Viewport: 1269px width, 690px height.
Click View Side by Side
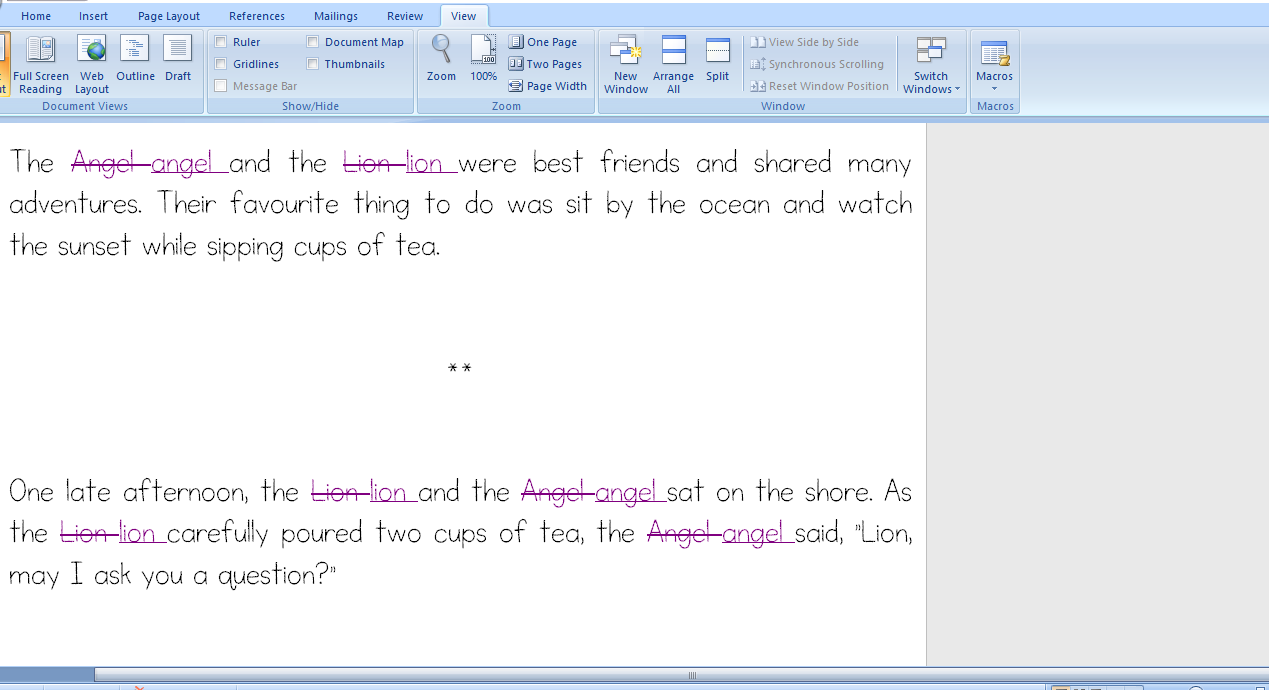click(805, 42)
